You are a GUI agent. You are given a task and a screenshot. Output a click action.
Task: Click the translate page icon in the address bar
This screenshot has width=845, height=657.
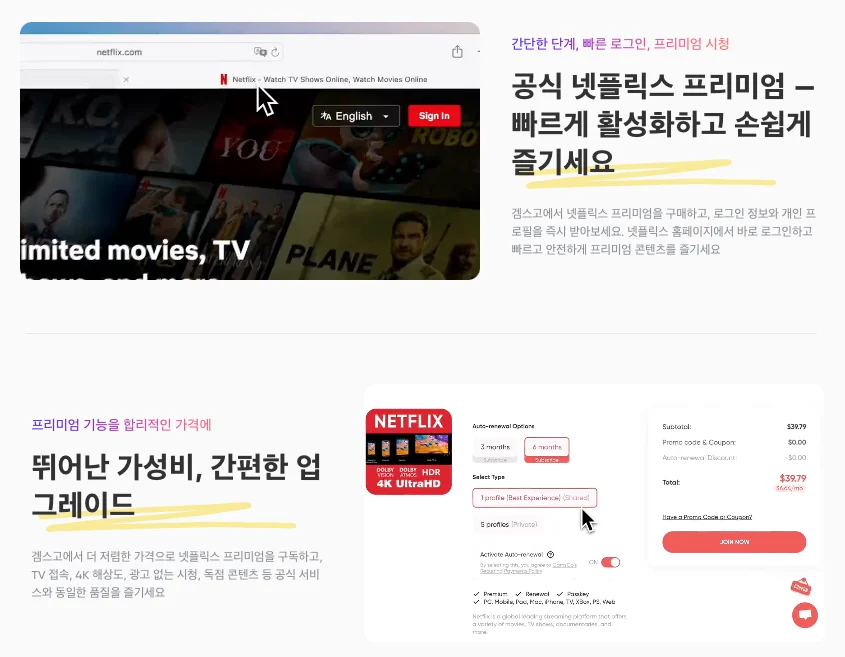tap(260, 52)
